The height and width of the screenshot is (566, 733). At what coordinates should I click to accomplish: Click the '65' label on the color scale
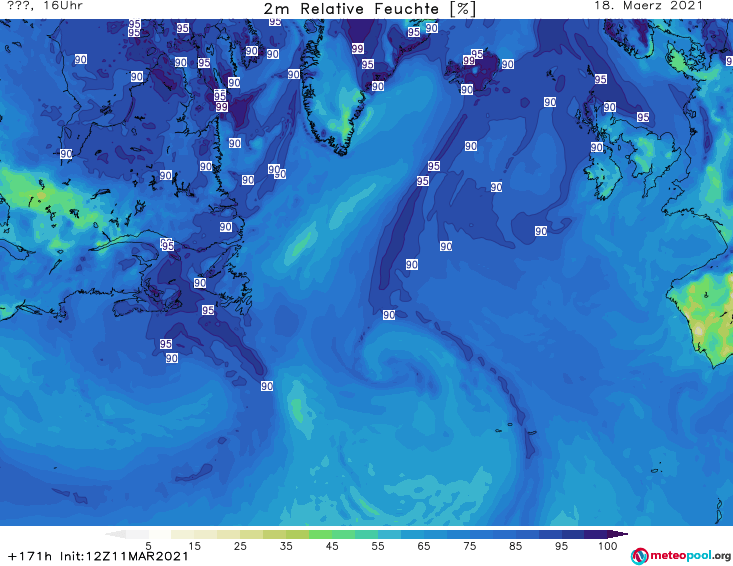pos(424,546)
